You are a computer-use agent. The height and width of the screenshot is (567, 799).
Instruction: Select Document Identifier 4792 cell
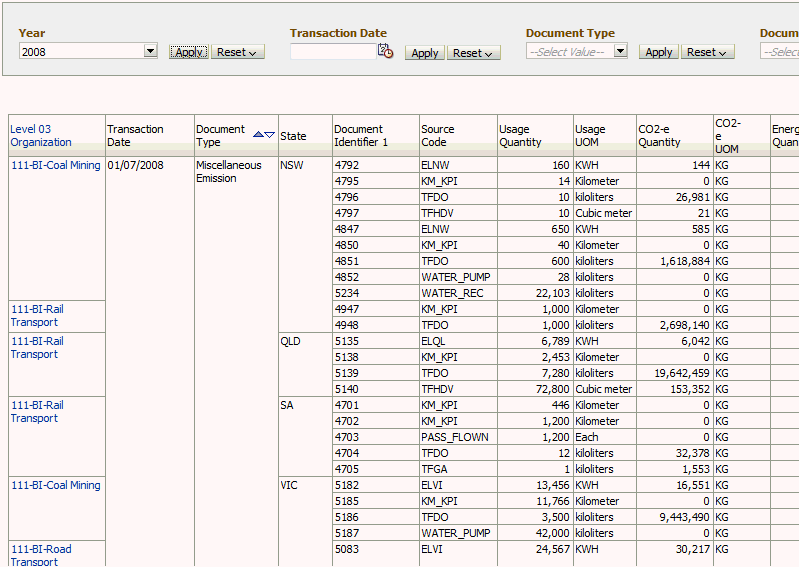coord(376,165)
